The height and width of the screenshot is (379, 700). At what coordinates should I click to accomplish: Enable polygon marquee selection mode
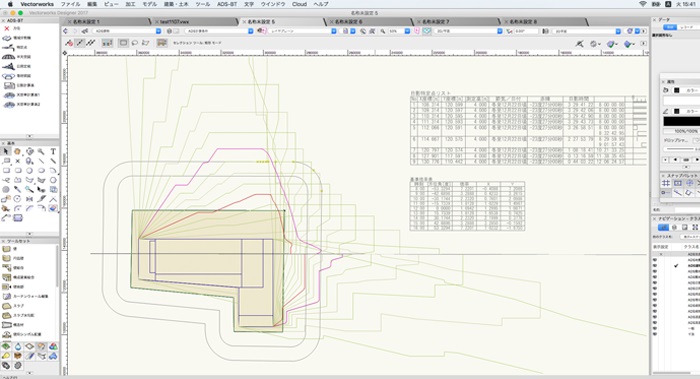click(146, 43)
